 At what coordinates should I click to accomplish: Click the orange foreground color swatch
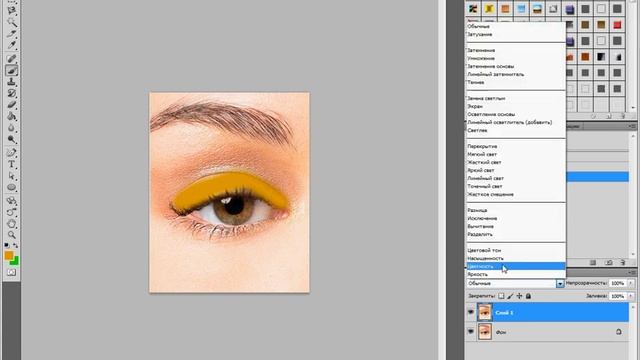(x=9, y=256)
